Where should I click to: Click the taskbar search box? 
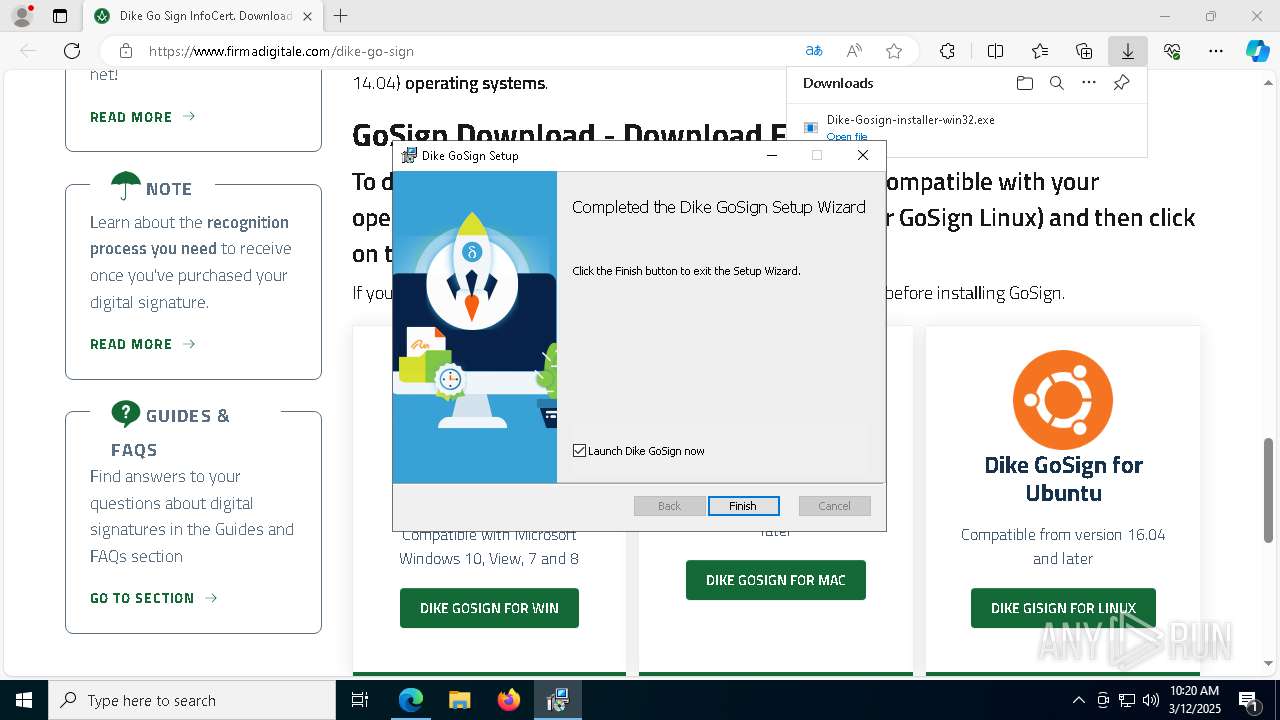[192, 700]
